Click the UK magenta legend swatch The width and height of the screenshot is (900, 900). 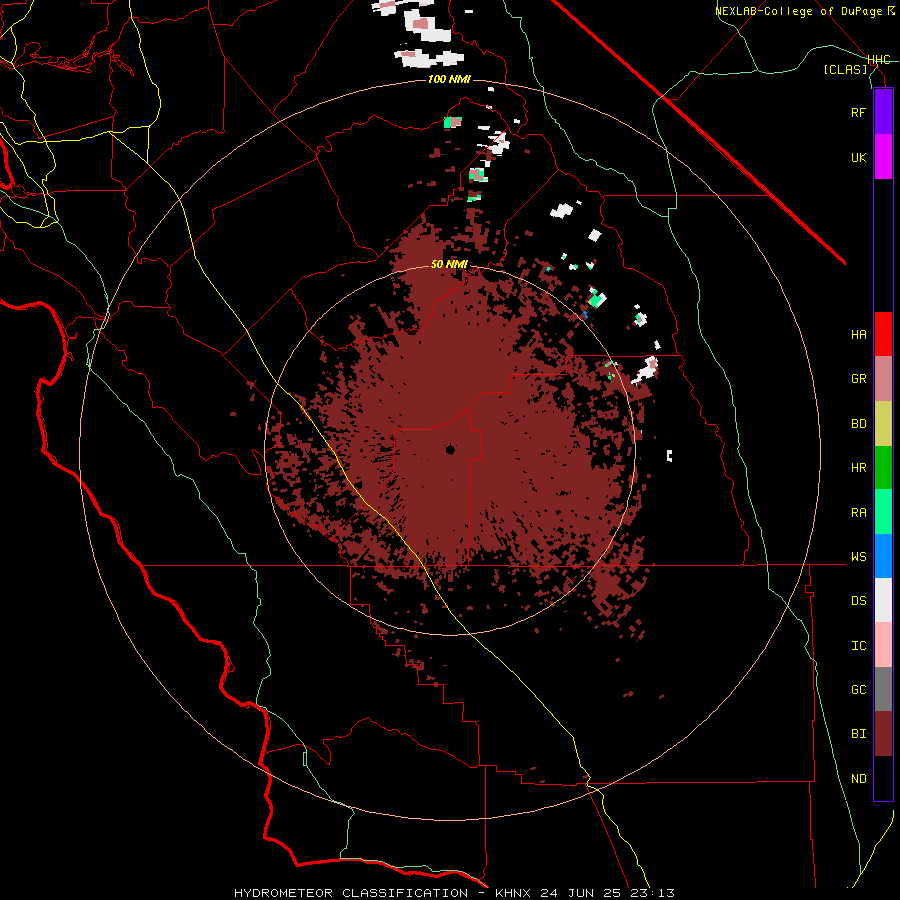pyautogui.click(x=883, y=157)
